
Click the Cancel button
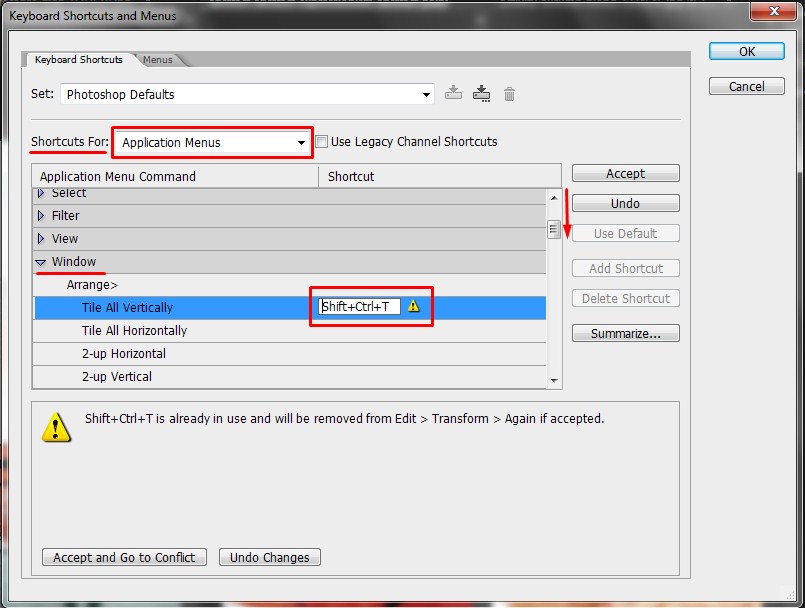click(x=746, y=86)
